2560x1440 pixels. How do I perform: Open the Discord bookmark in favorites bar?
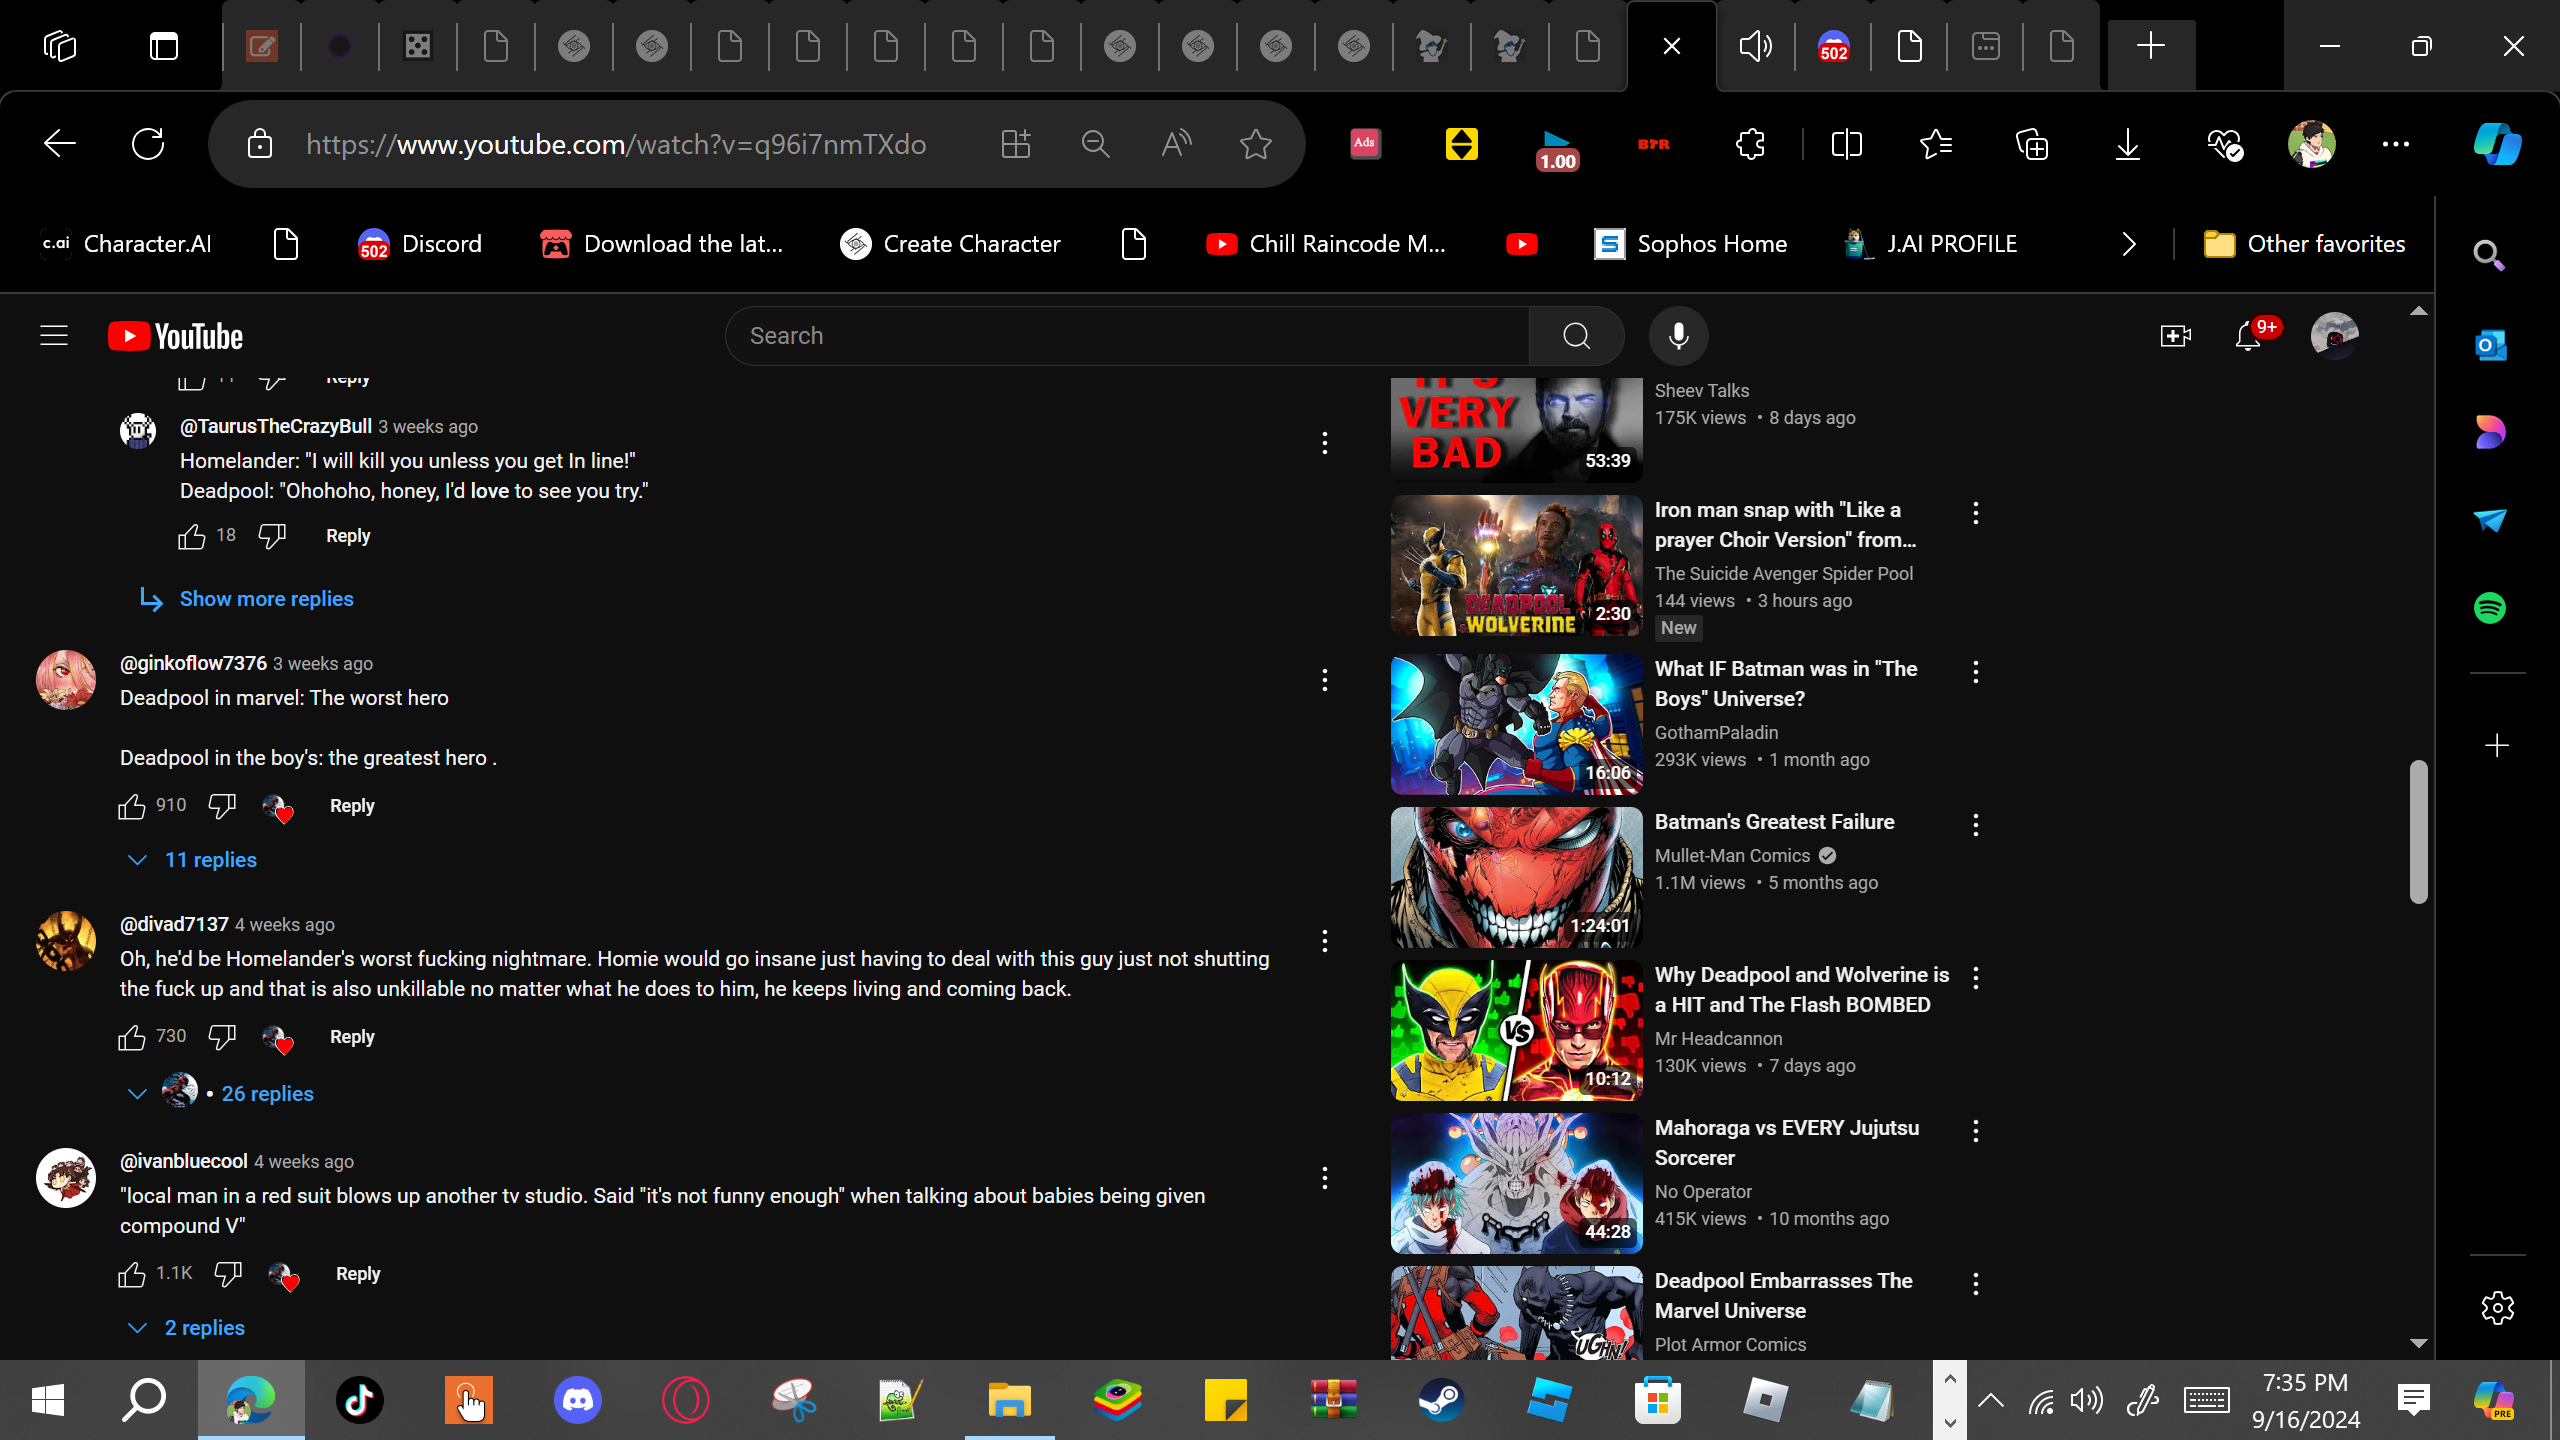(420, 244)
